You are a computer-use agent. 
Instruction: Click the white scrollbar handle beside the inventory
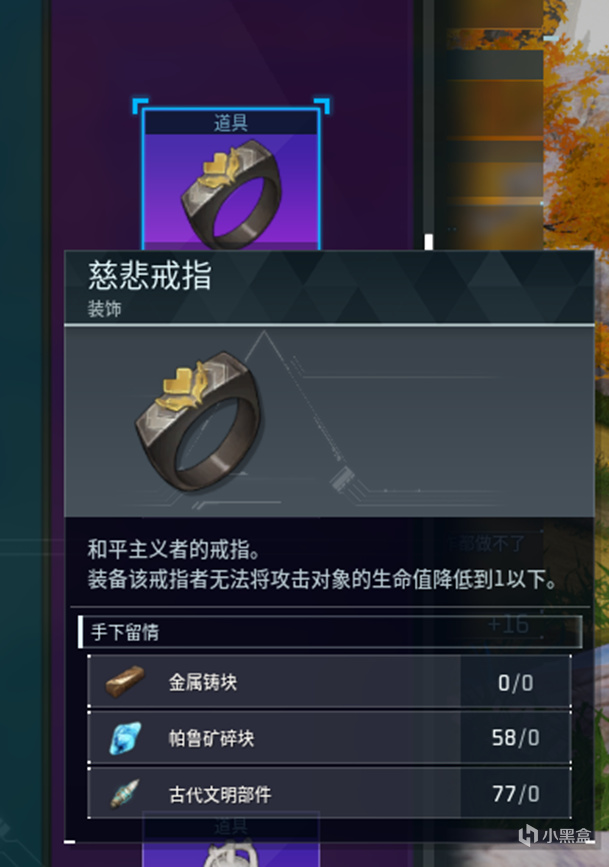click(x=429, y=242)
